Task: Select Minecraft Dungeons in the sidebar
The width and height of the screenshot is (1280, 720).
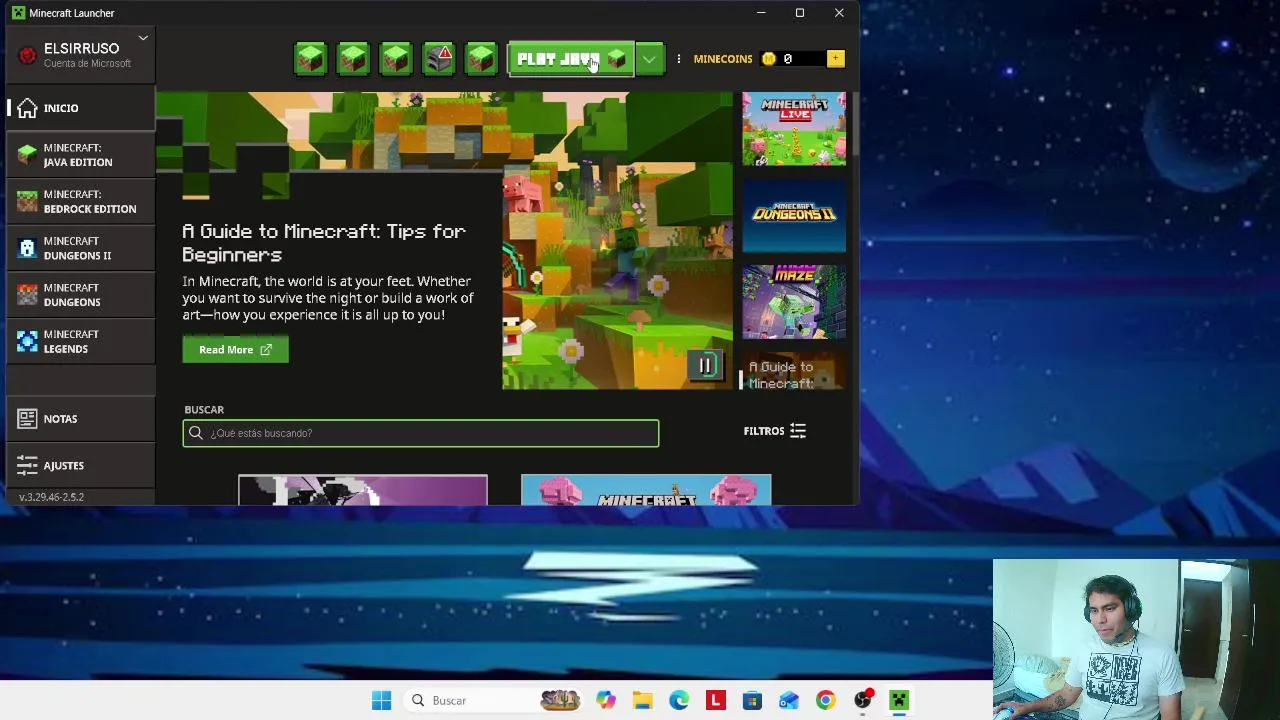Action: point(81,295)
